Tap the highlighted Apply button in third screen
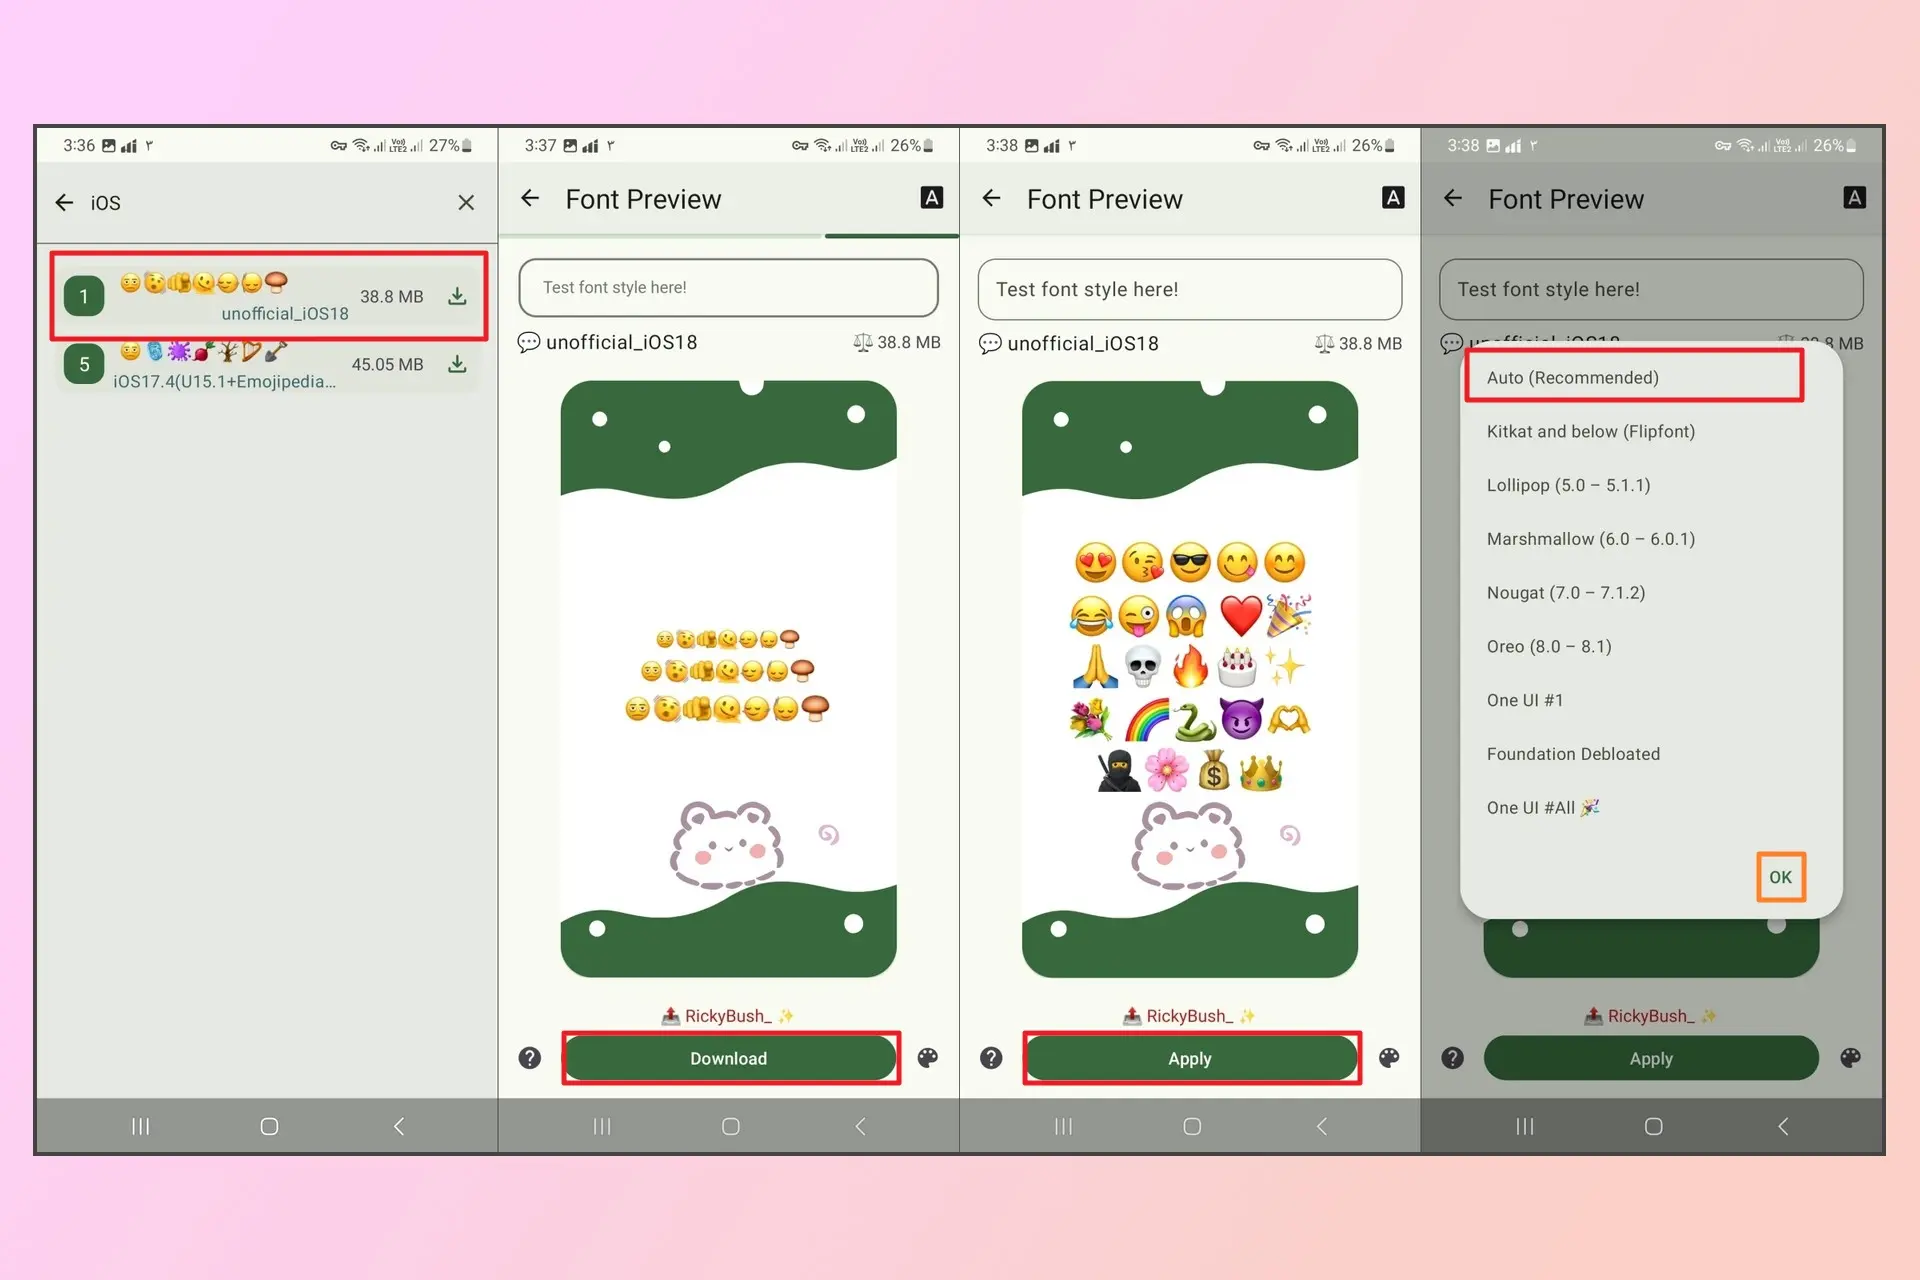The image size is (1920, 1280). point(1190,1058)
